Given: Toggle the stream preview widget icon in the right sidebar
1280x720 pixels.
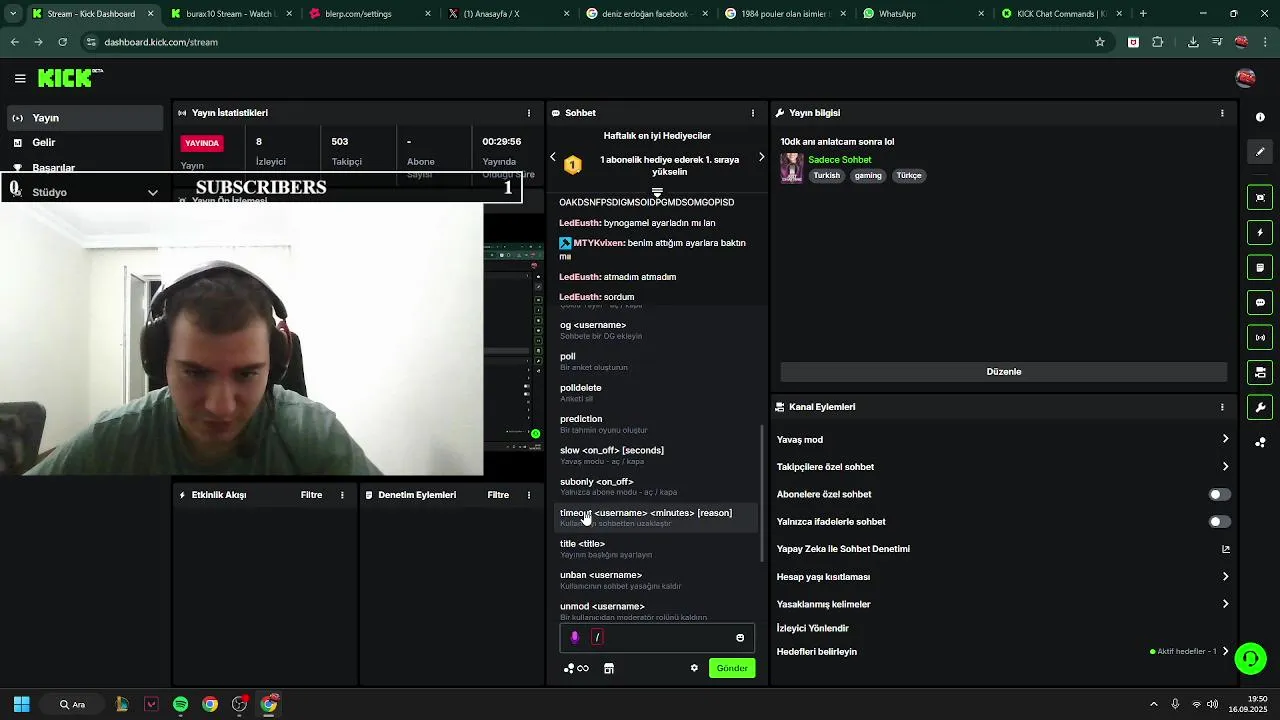Looking at the screenshot, I should click(1260, 198).
